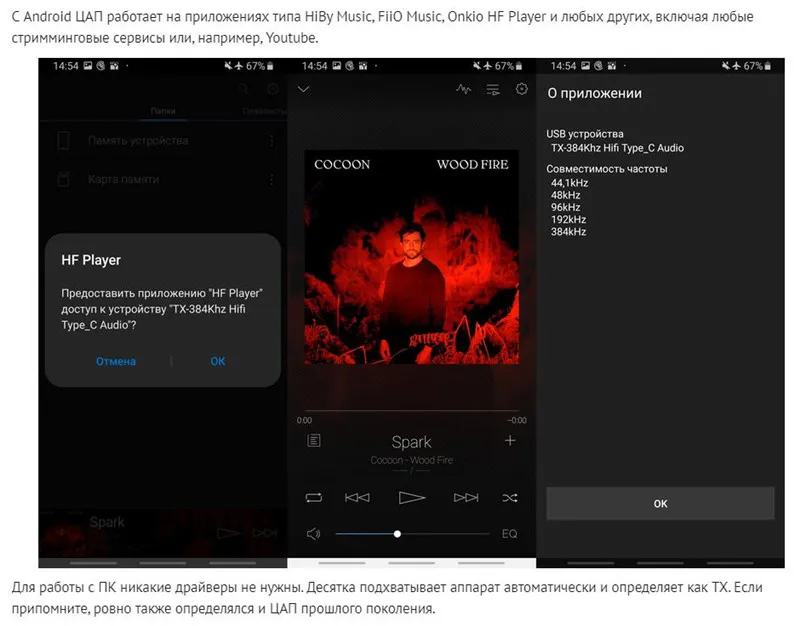
Task: Click the track progress bar
Action: pos(412,410)
